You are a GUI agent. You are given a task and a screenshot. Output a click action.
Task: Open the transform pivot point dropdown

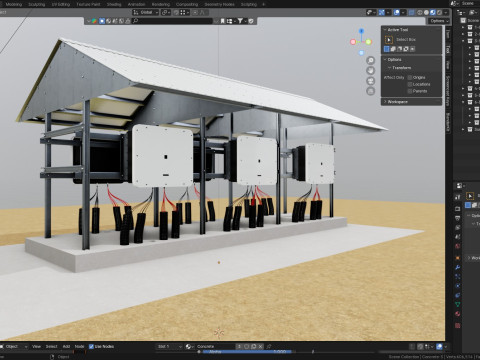[x=166, y=12]
